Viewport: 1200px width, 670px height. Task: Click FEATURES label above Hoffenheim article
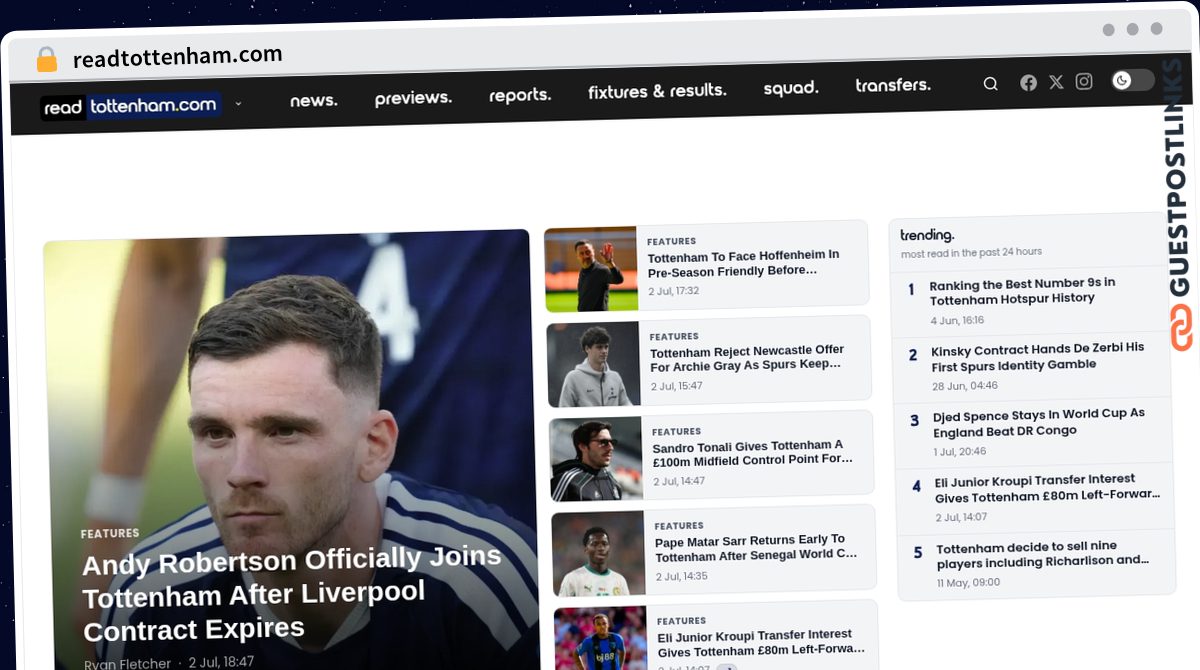tap(671, 242)
